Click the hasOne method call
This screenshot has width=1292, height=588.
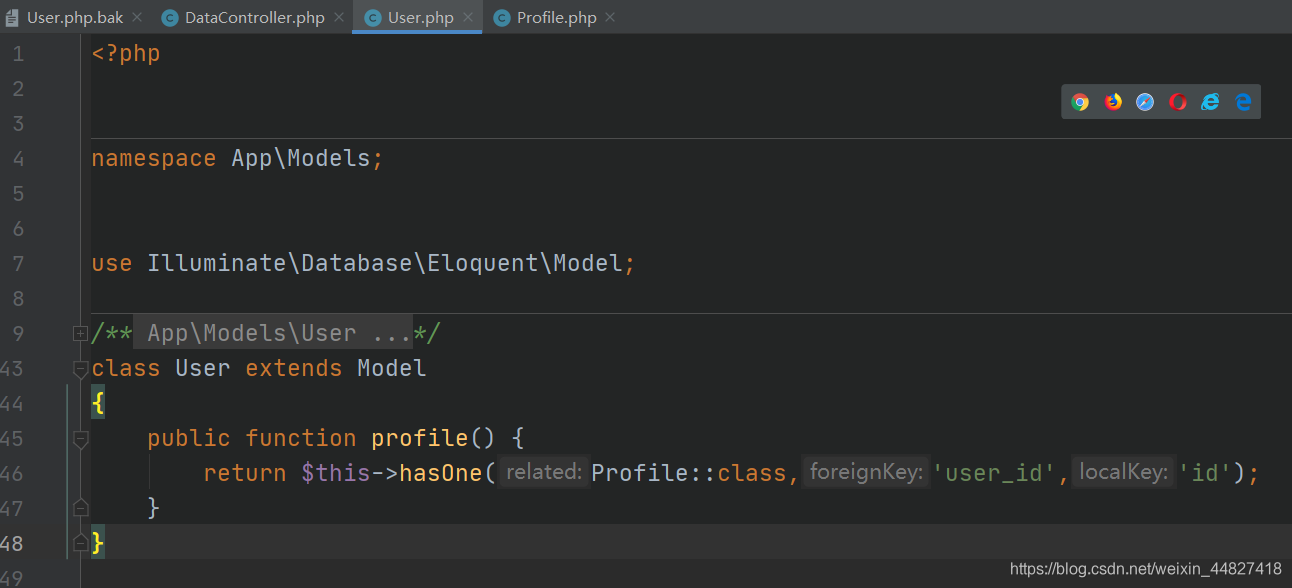[x=441, y=473]
